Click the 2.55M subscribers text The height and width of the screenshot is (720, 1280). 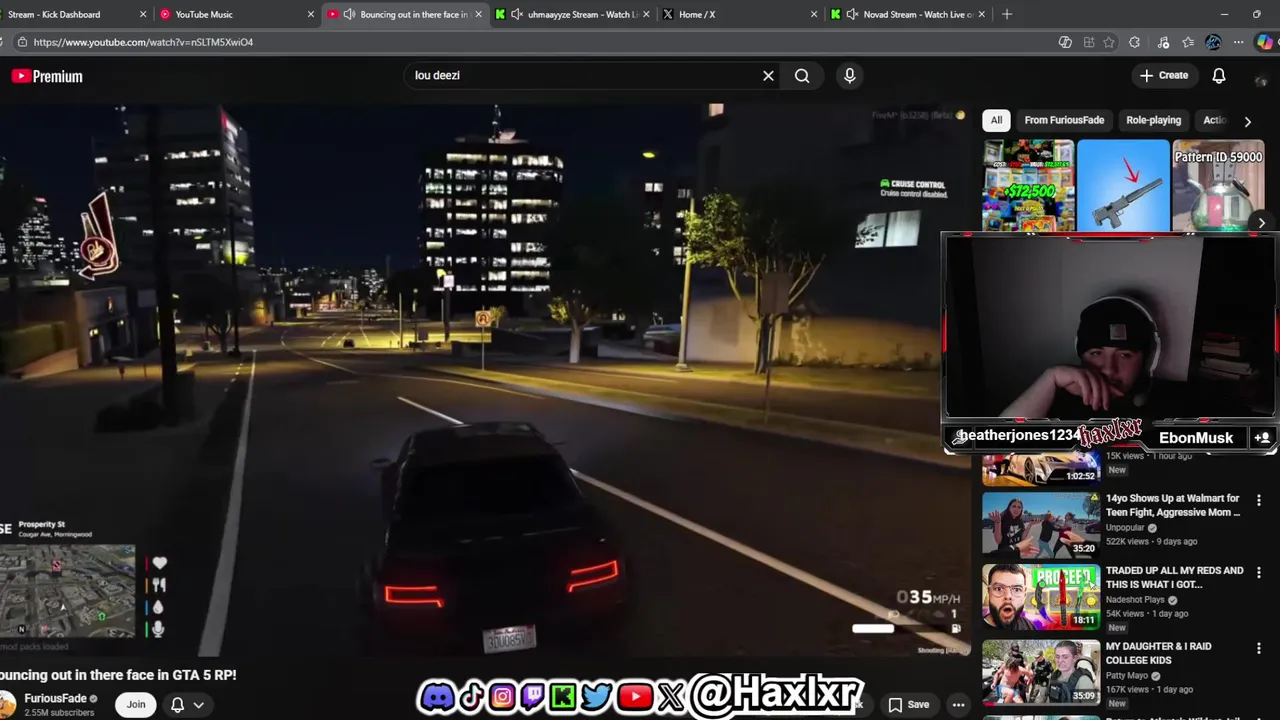[x=59, y=713]
